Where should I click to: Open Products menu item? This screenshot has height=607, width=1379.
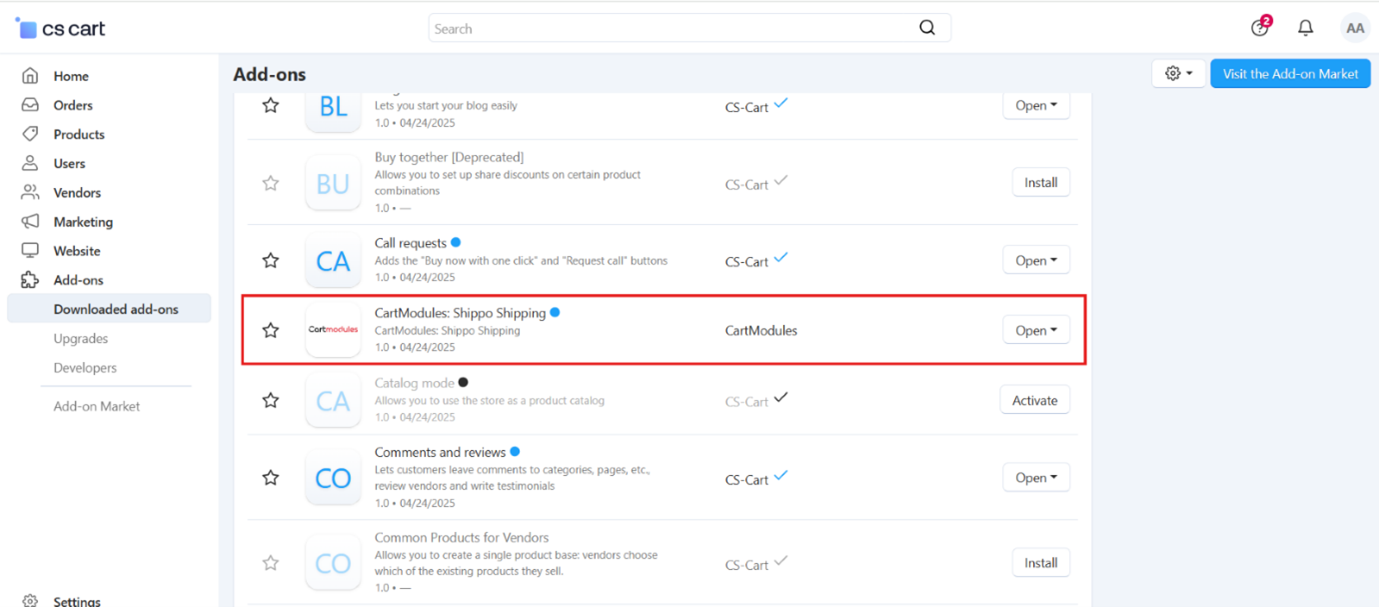click(x=79, y=134)
